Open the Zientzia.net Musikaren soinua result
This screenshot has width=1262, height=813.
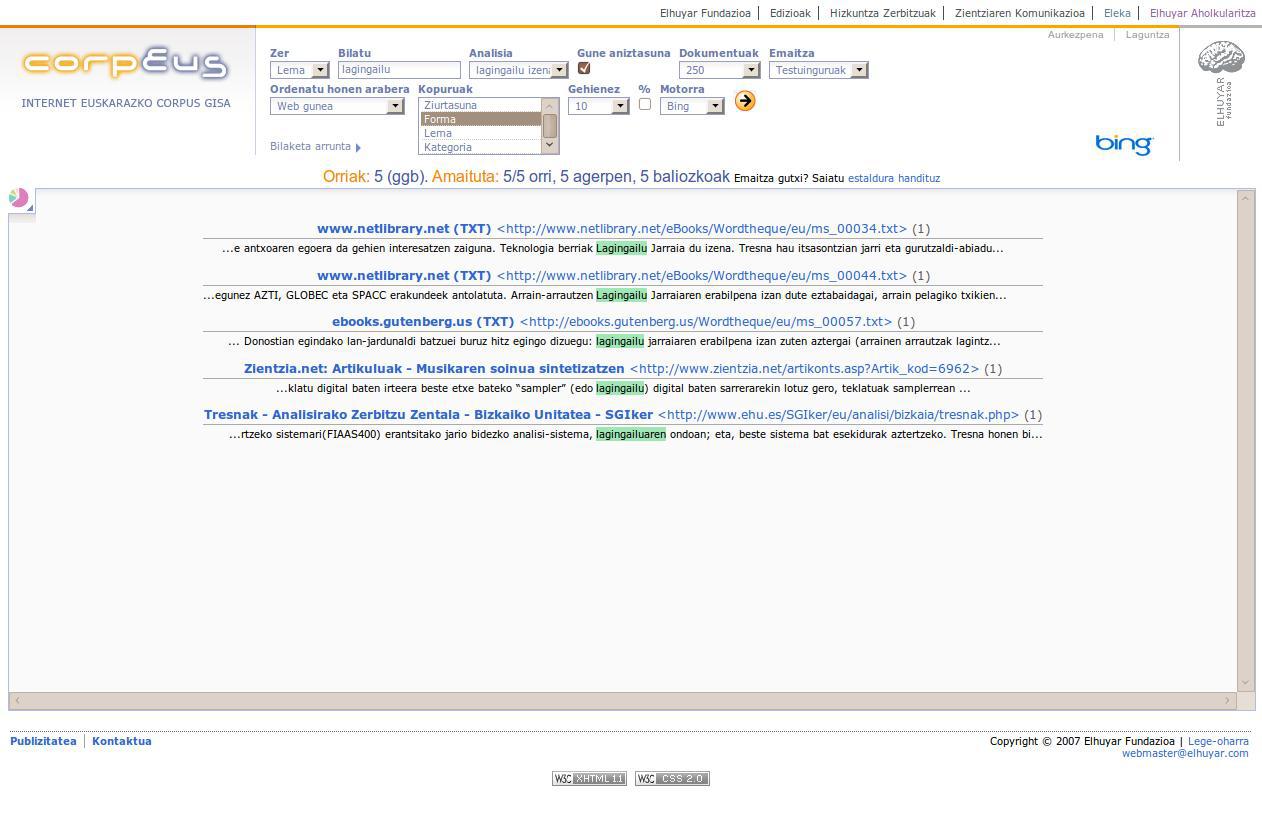tap(612, 369)
